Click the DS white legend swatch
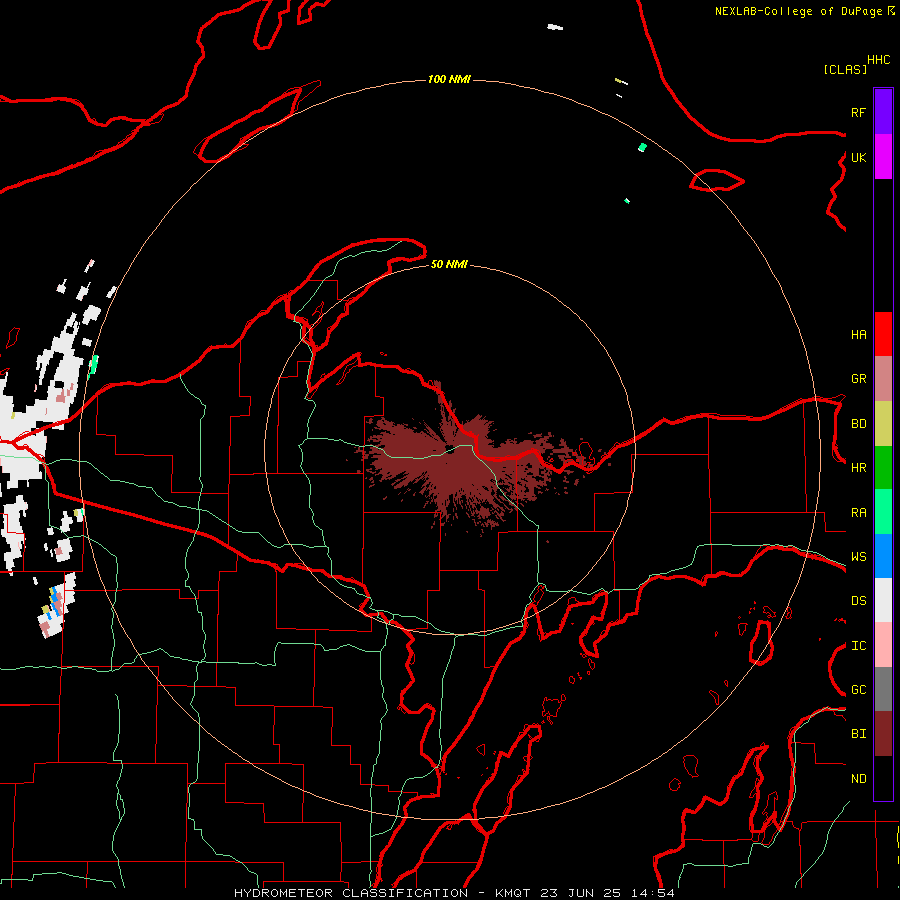Screen dimensions: 900x900 tap(883, 600)
